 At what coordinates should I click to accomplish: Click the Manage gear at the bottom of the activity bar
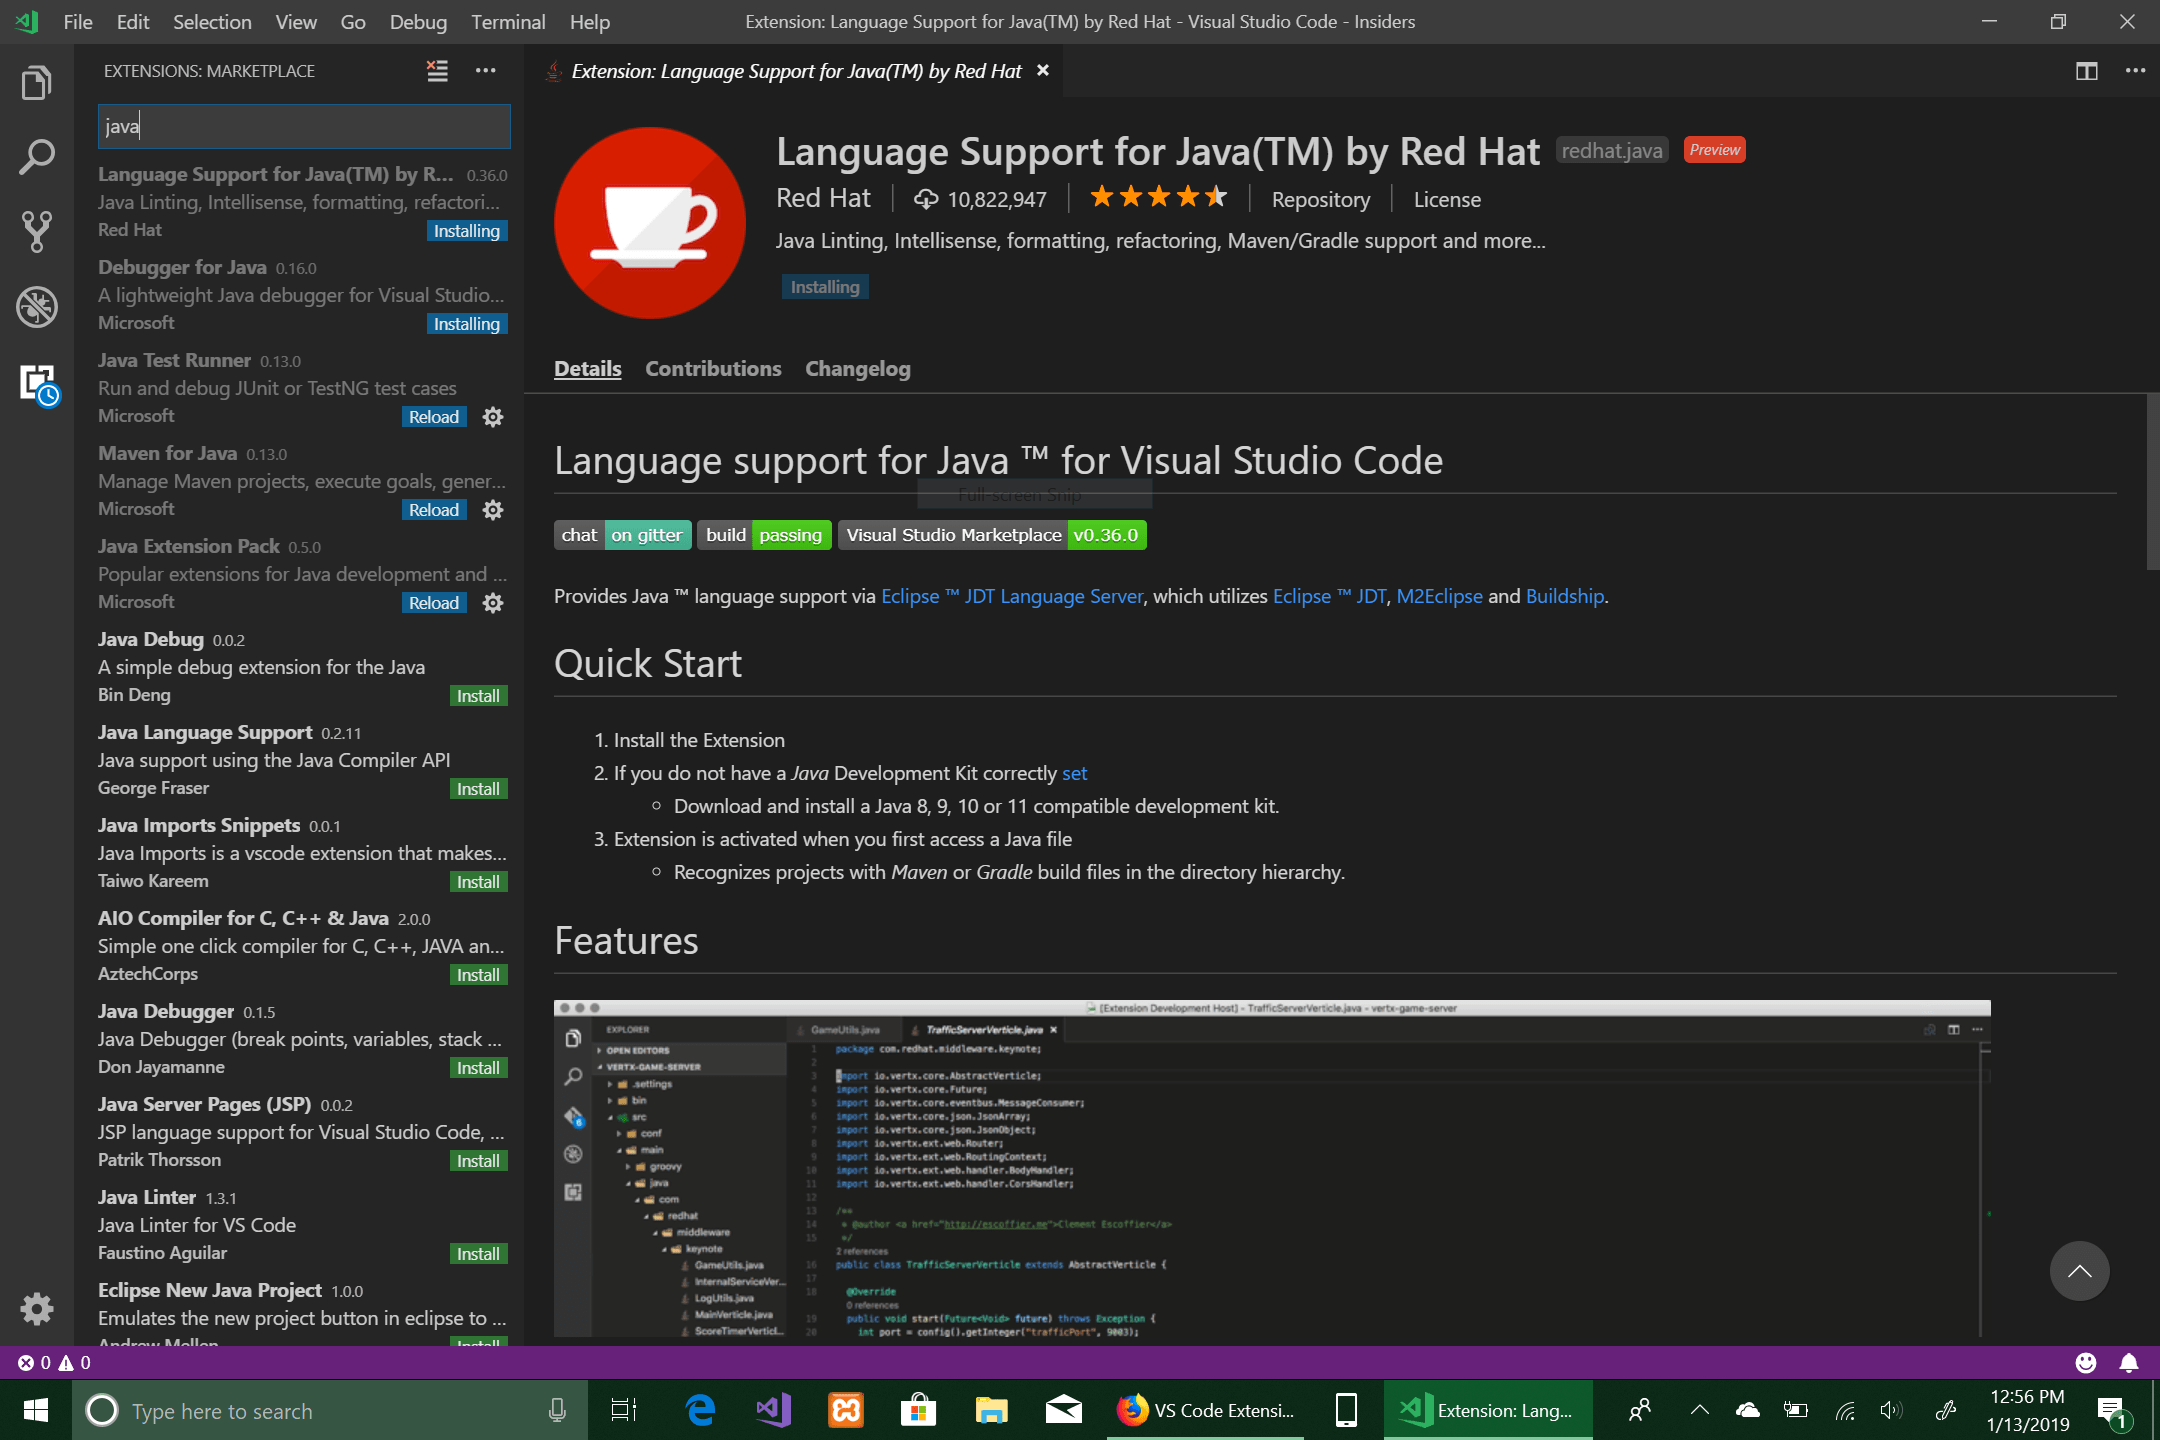pos(36,1307)
